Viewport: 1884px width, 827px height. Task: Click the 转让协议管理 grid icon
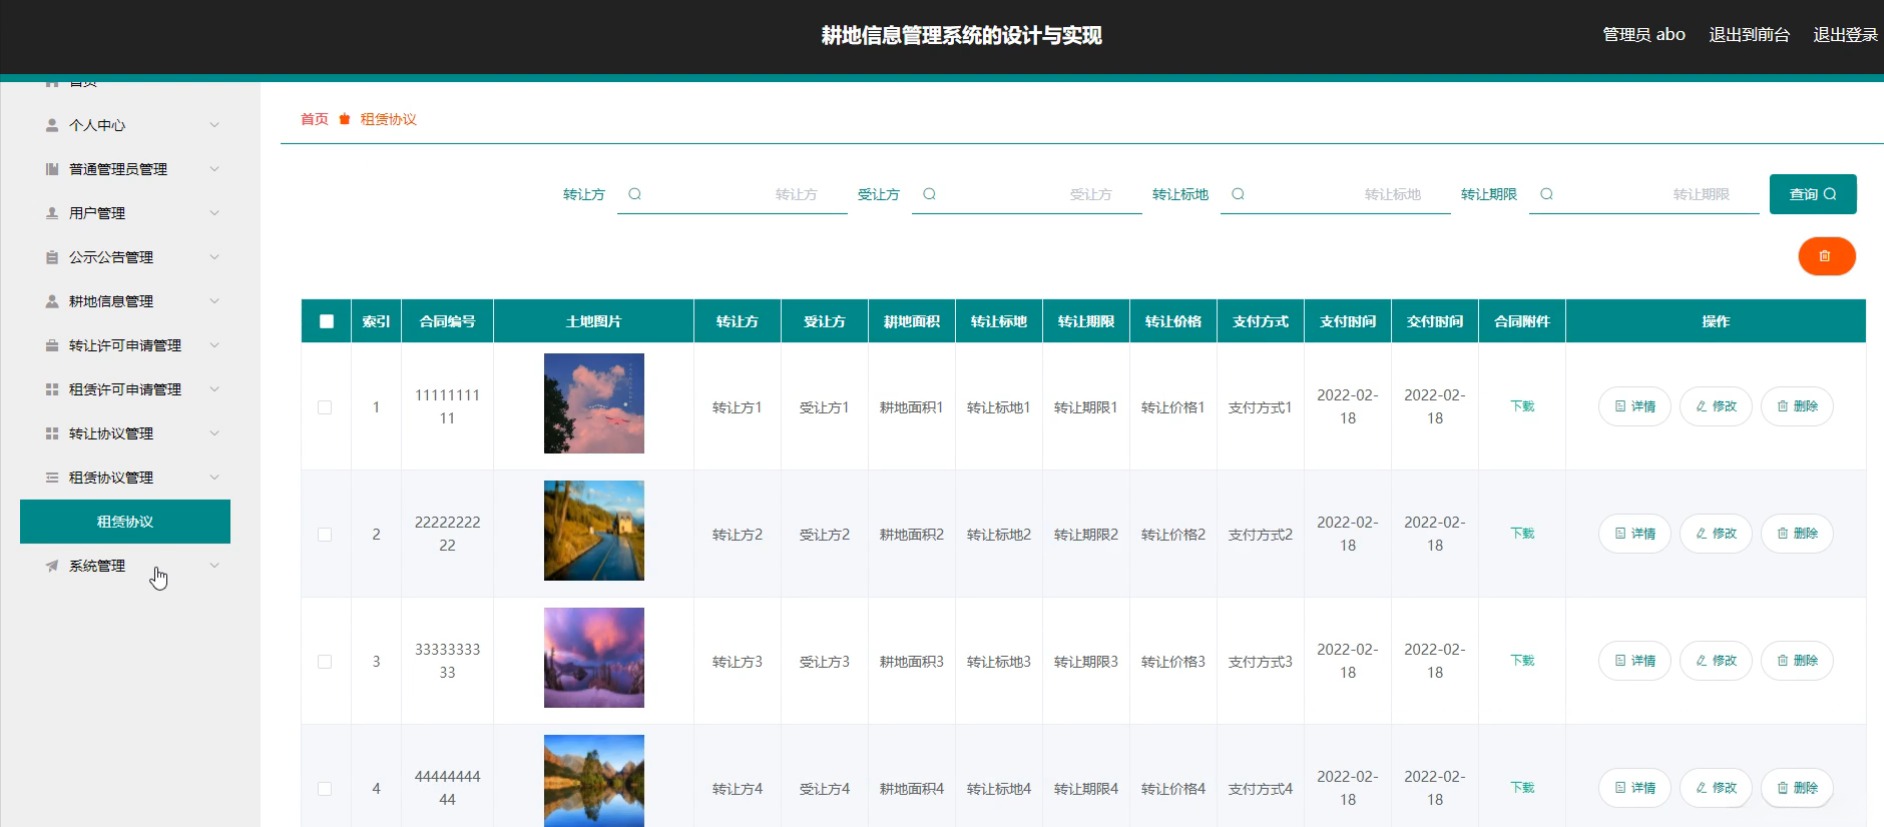tap(52, 433)
